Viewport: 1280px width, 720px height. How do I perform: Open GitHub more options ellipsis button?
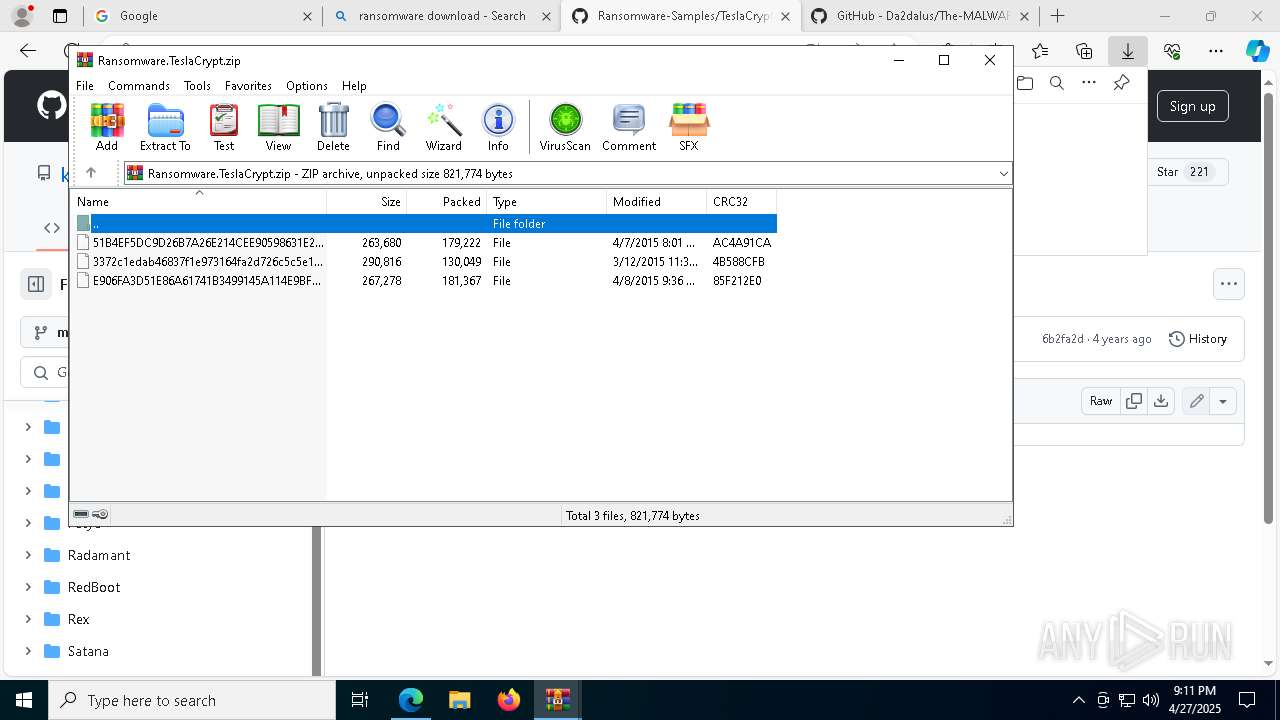point(1229,284)
